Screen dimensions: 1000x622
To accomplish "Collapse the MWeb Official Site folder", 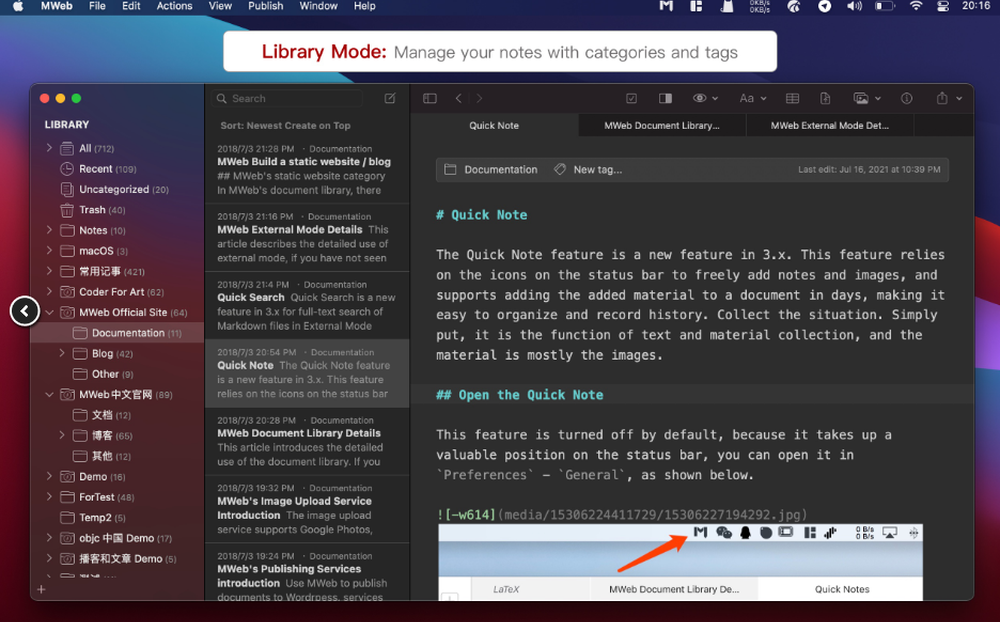I will pyautogui.click(x=49, y=312).
